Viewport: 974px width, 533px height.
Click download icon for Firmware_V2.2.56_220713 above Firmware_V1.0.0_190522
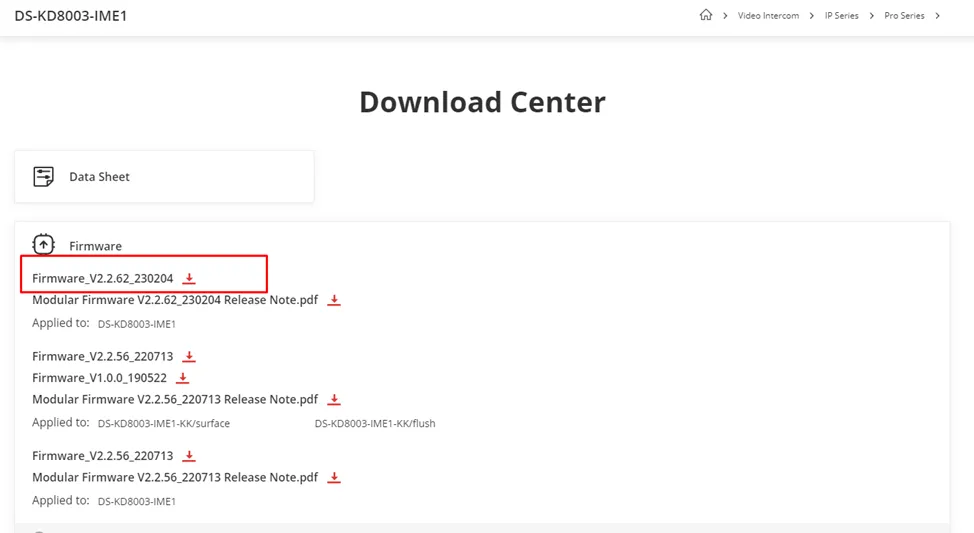click(189, 357)
